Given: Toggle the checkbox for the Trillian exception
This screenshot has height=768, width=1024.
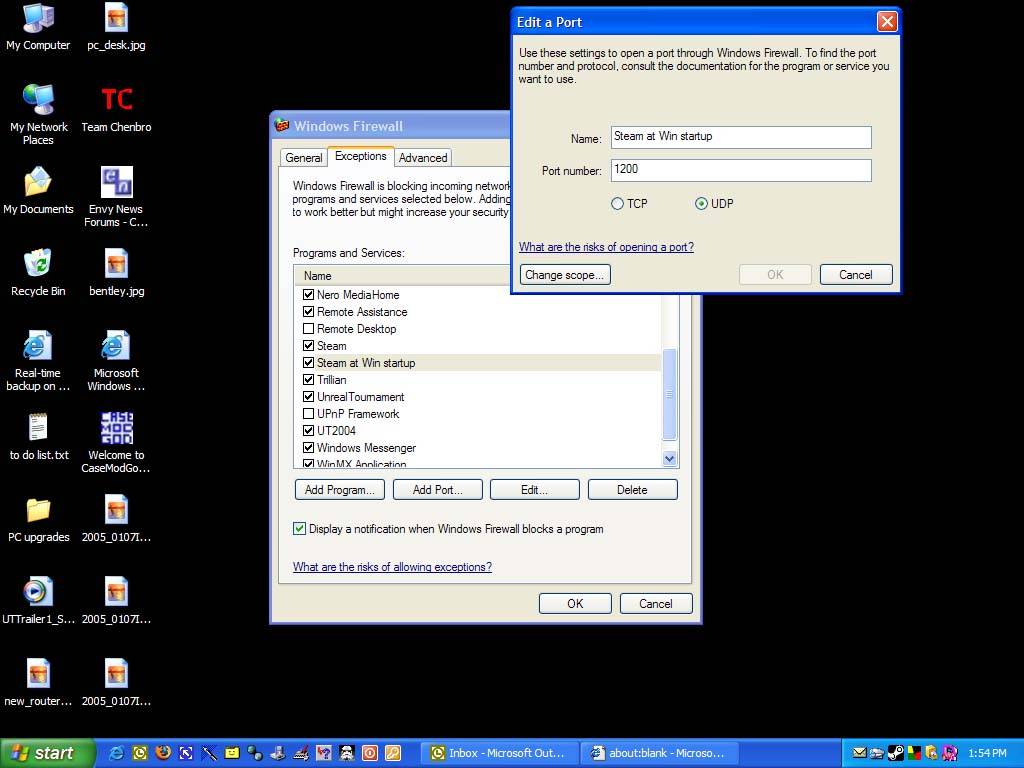Looking at the screenshot, I should pyautogui.click(x=308, y=379).
